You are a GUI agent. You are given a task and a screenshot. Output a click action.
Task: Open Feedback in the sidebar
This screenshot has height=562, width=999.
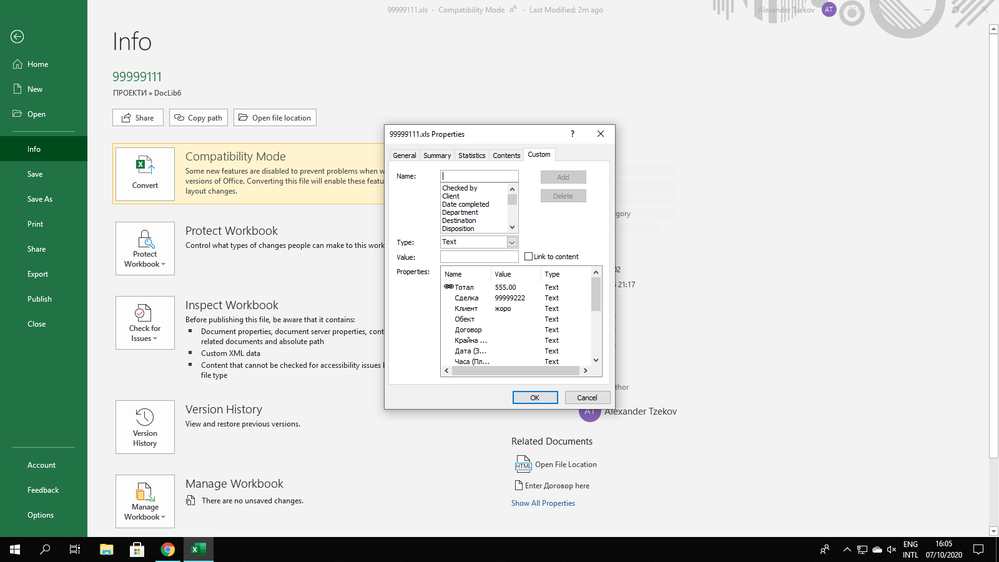point(43,490)
